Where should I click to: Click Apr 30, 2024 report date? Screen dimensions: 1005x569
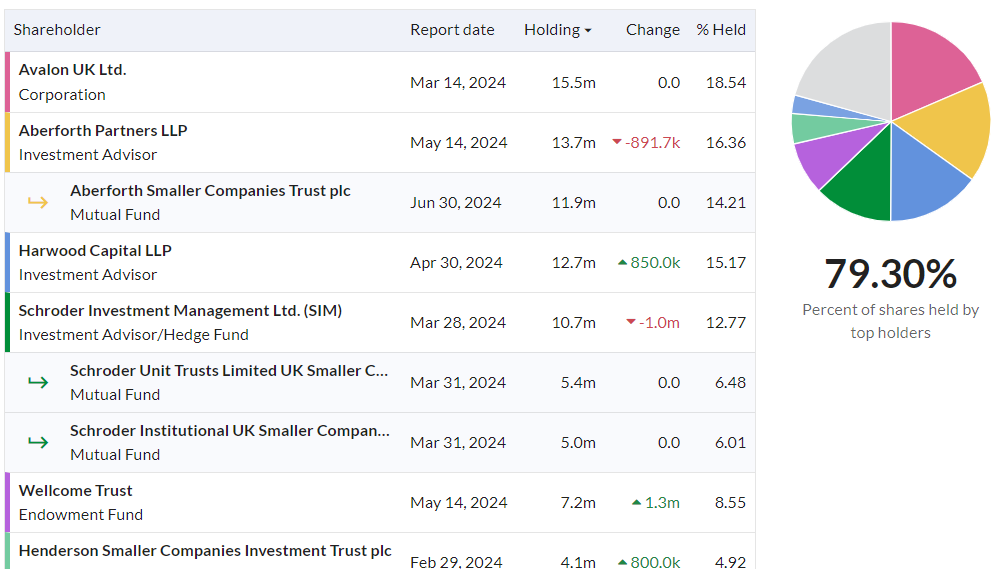[x=456, y=263]
